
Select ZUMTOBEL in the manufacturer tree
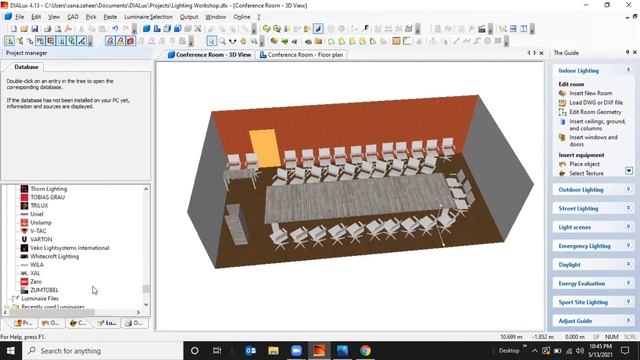pos(44,290)
